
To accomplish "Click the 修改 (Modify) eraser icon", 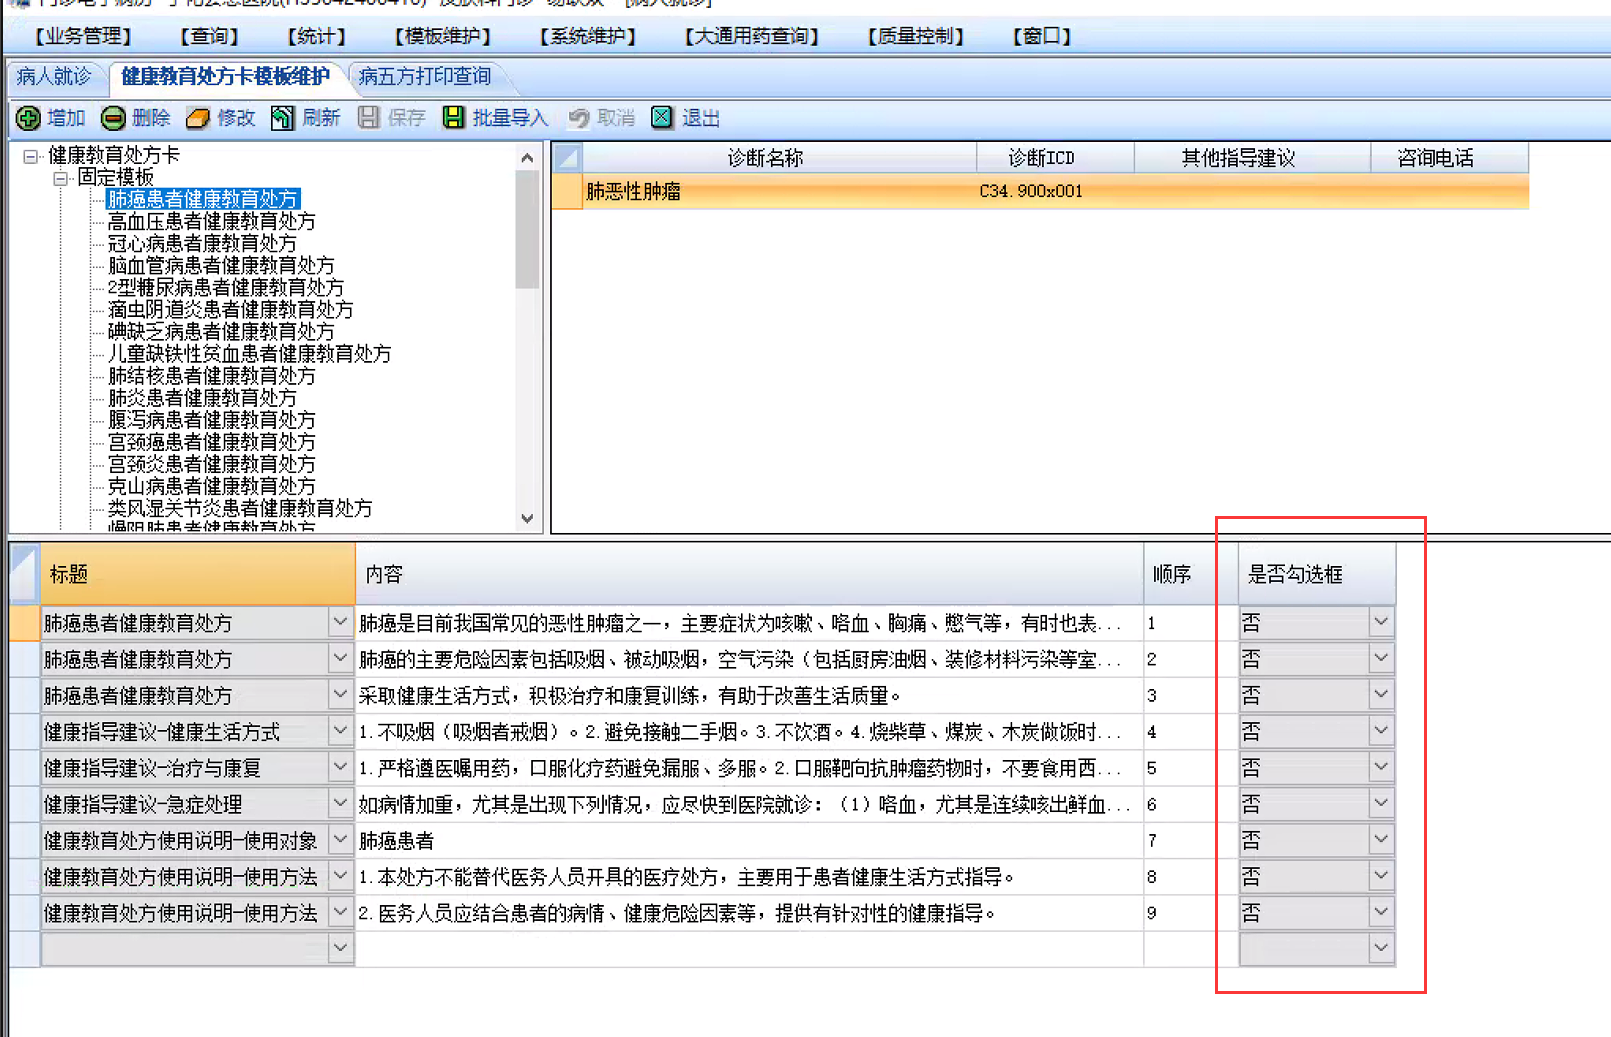I will click(198, 118).
